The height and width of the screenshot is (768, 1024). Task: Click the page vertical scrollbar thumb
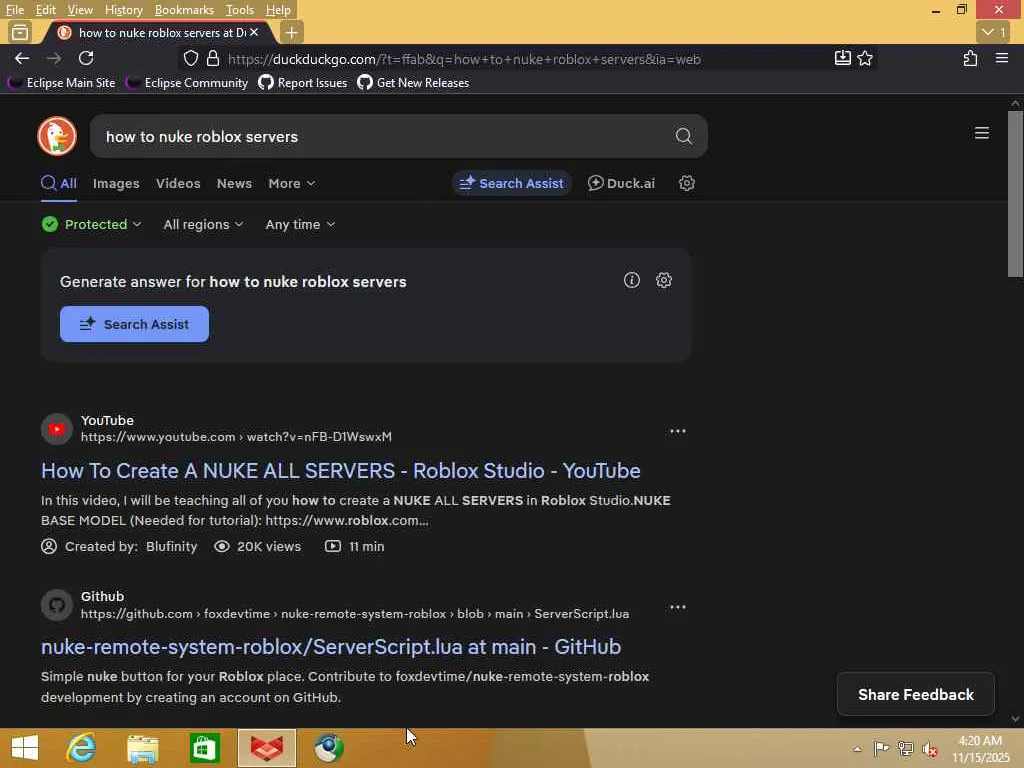[x=1015, y=194]
